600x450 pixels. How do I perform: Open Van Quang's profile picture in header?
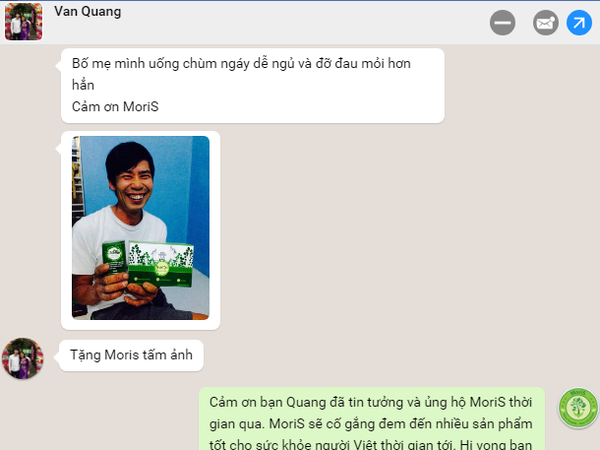(x=24, y=21)
